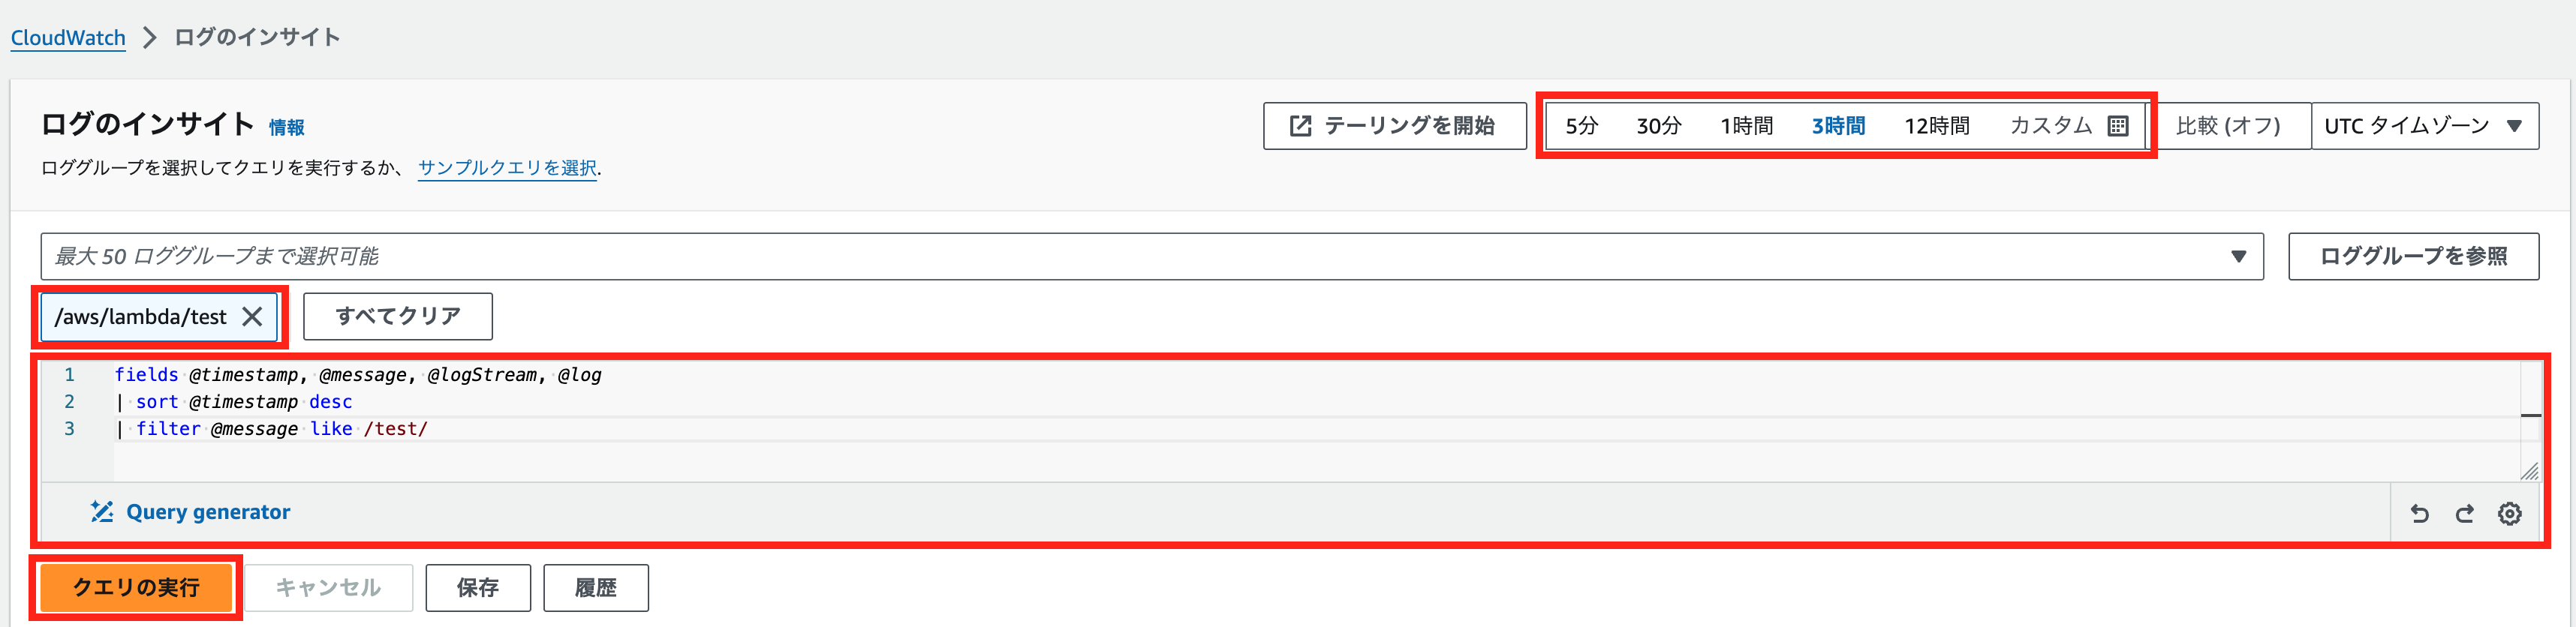Undo the last query edit
Image resolution: width=2576 pixels, height=627 pixels.
tap(2419, 513)
